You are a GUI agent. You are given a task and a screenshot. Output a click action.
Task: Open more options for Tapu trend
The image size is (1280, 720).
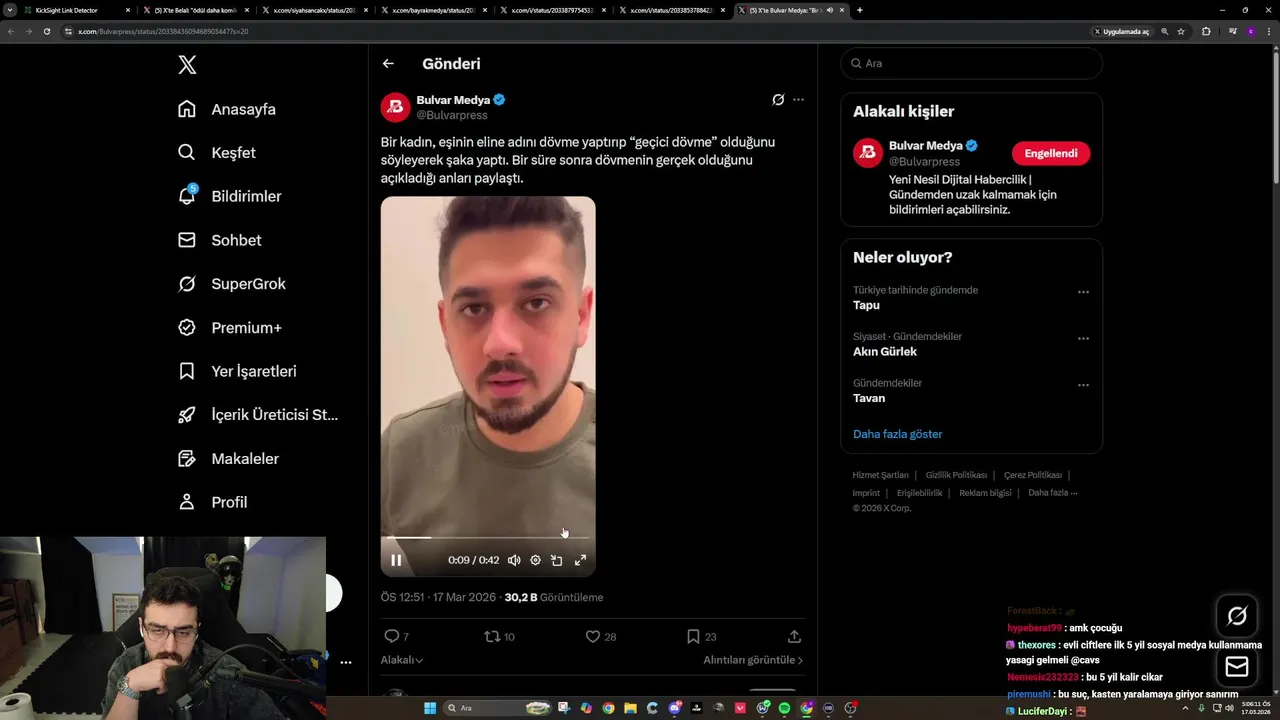[1083, 292]
